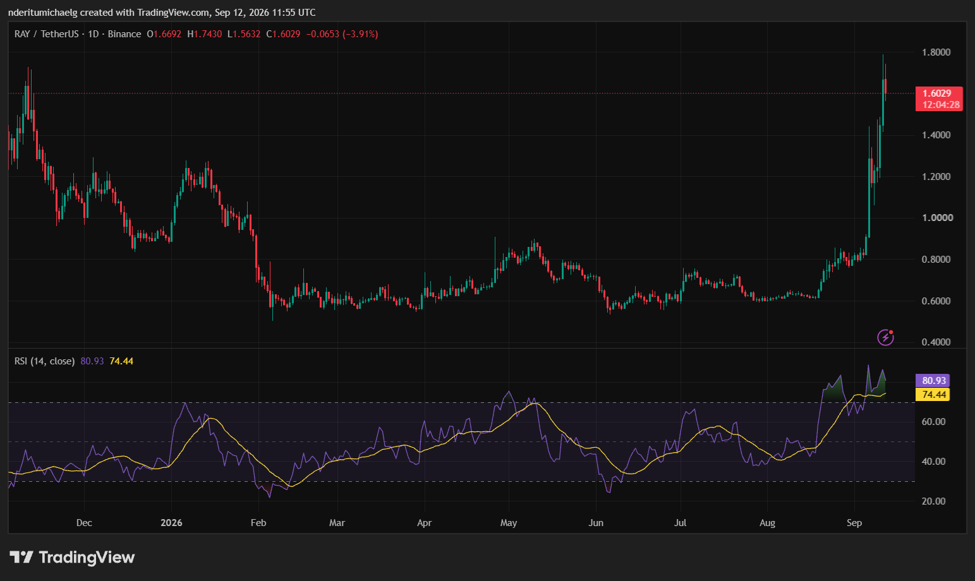Viewport: 975px width, 581px height.
Task: Click the Sep label on time axis
Action: (854, 523)
